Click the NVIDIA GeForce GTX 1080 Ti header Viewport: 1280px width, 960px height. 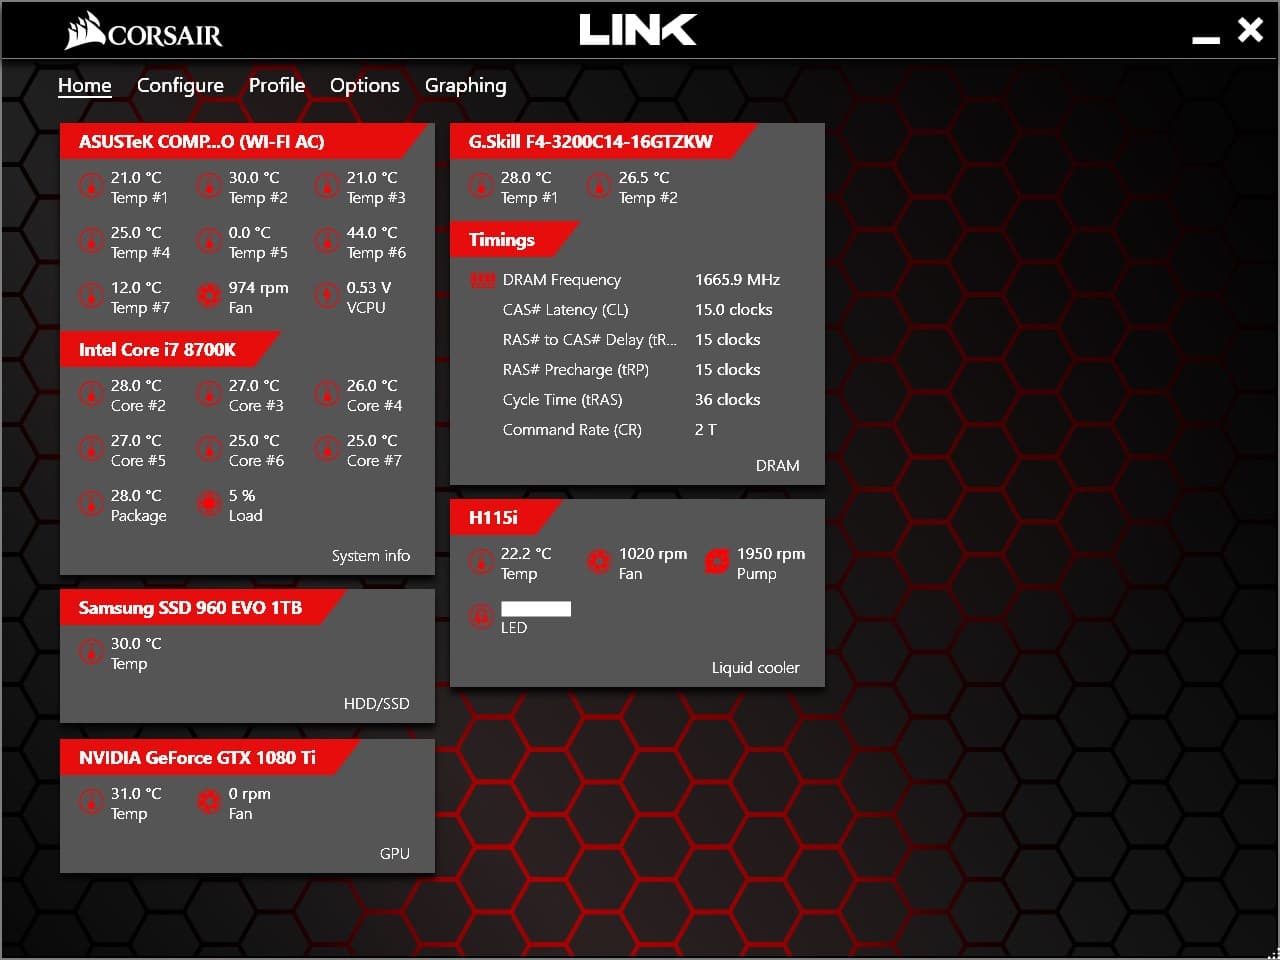tap(210, 758)
